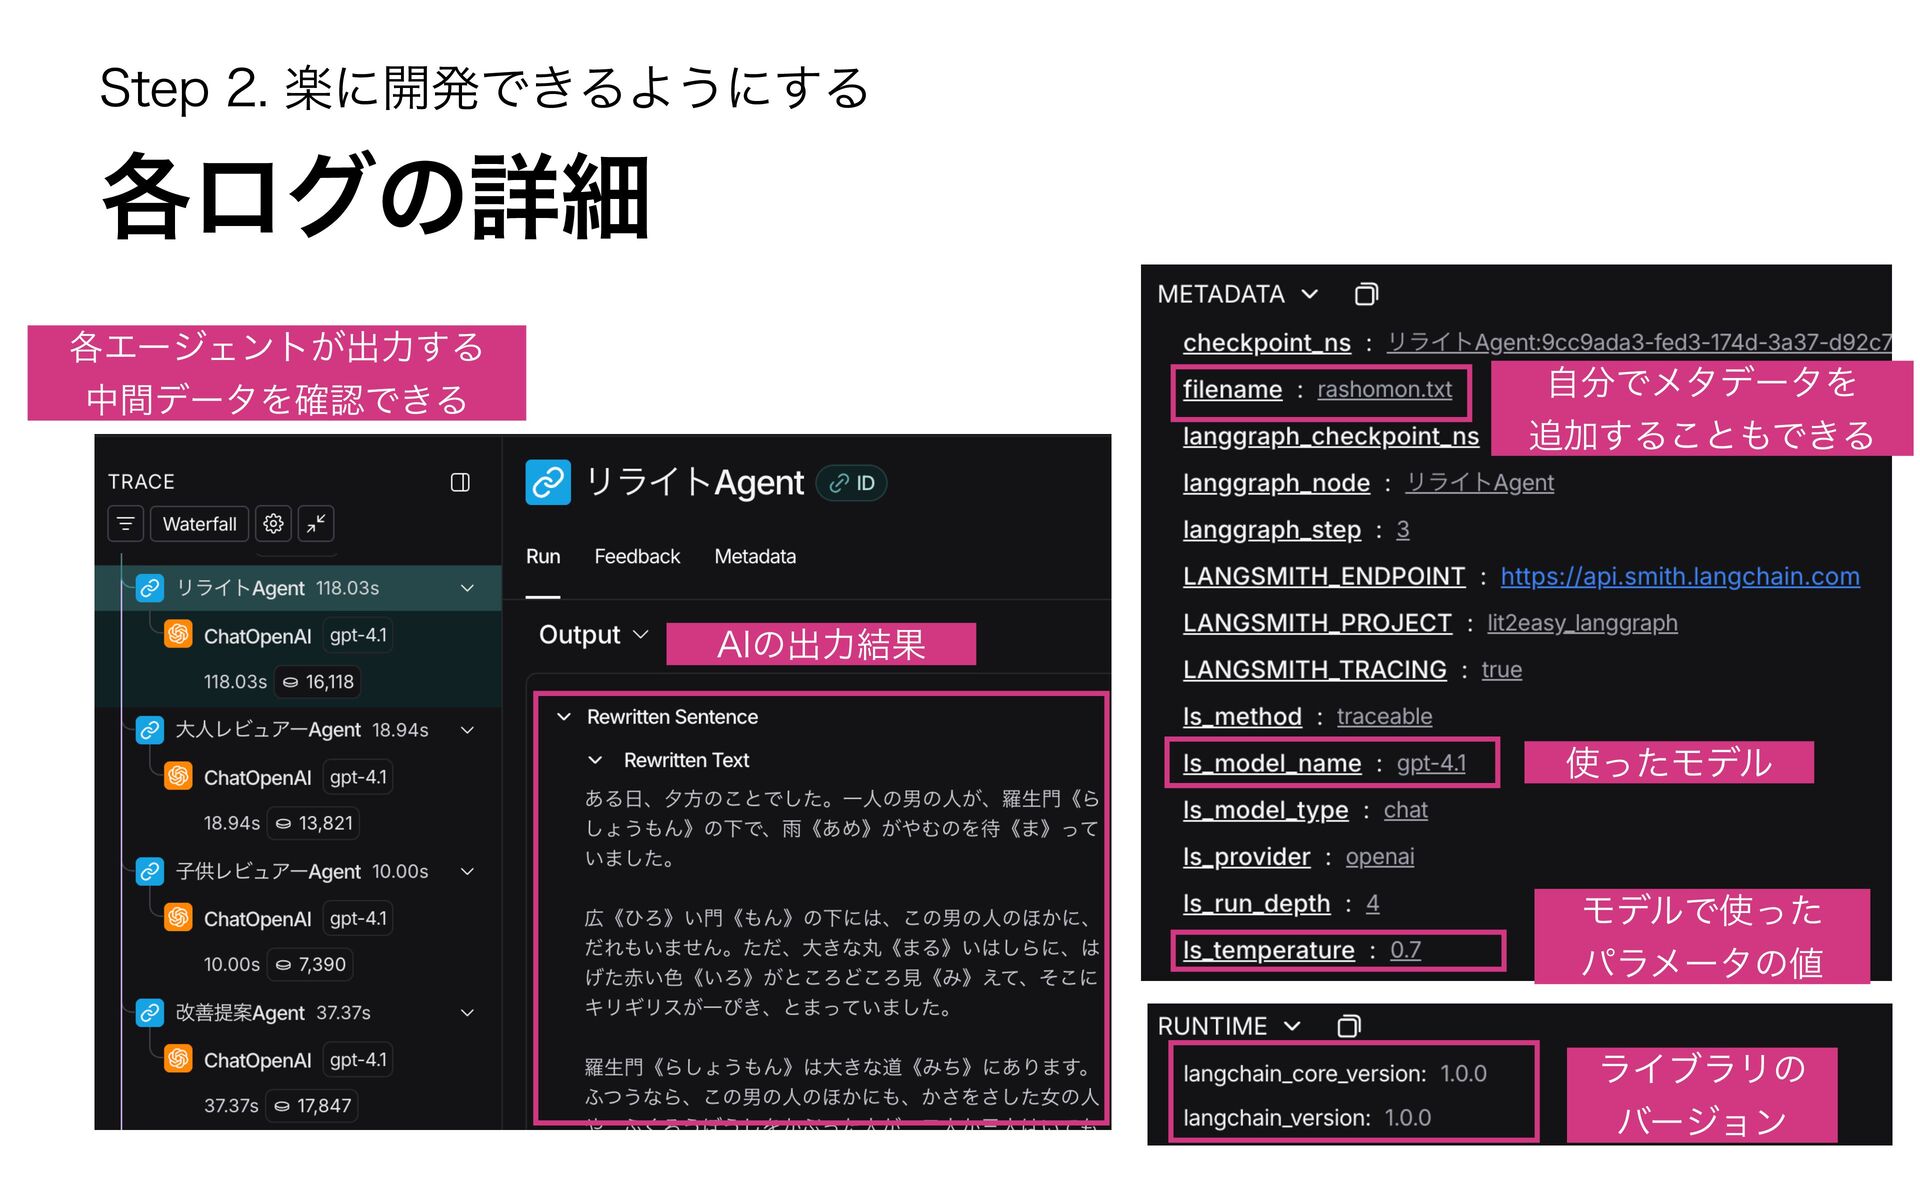
Task: Click chain icon of 改善提案Agent
Action: pyautogui.click(x=150, y=1013)
